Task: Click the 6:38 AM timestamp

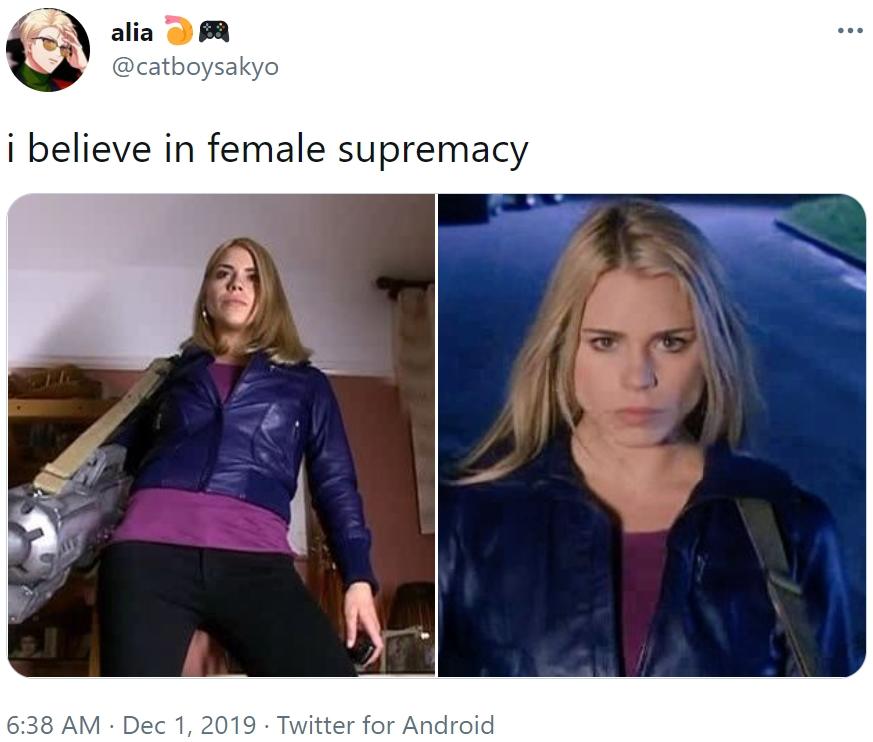Action: [x=53, y=725]
